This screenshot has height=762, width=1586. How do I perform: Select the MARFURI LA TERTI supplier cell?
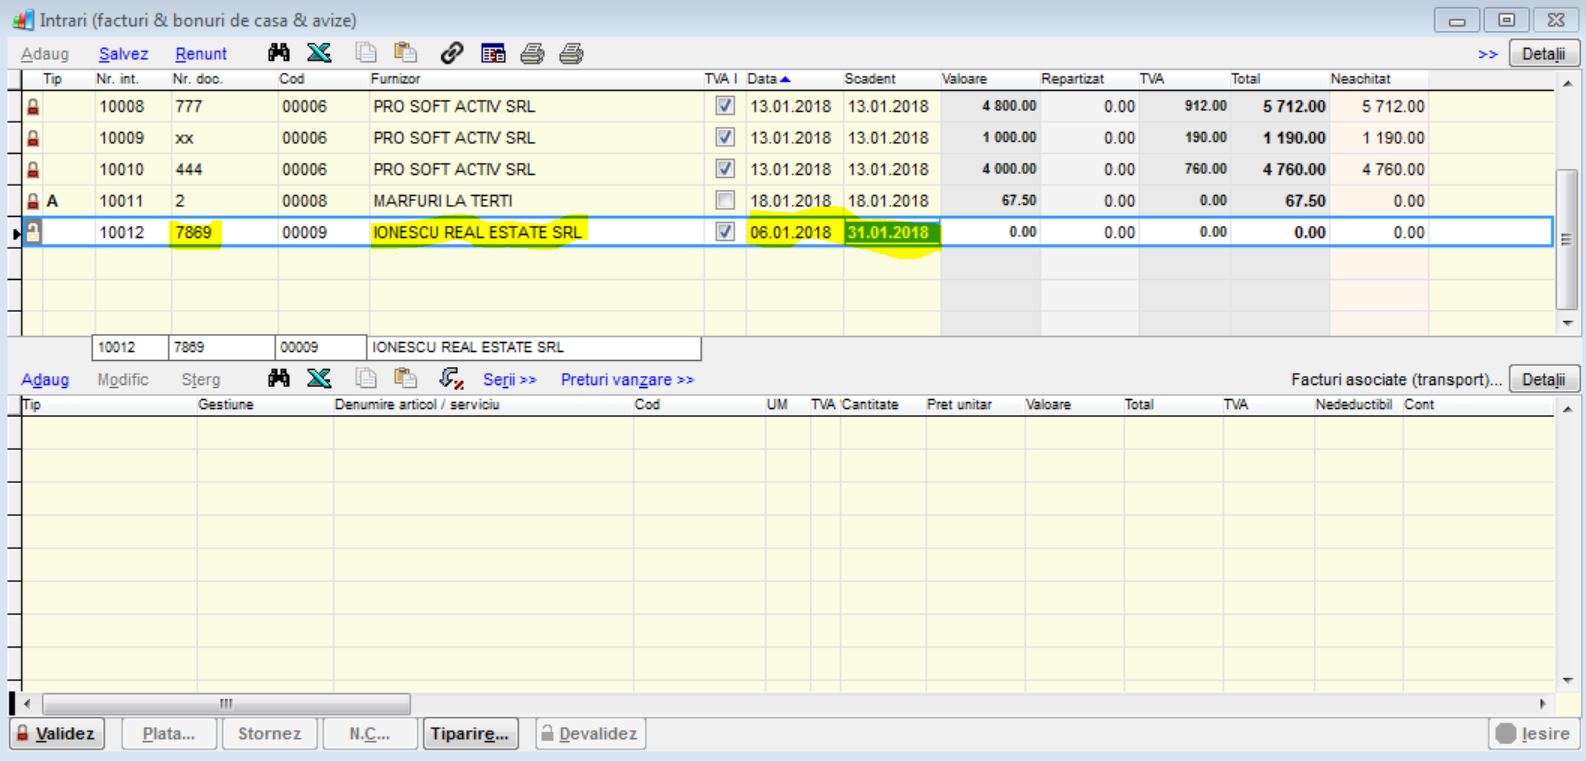(535, 201)
